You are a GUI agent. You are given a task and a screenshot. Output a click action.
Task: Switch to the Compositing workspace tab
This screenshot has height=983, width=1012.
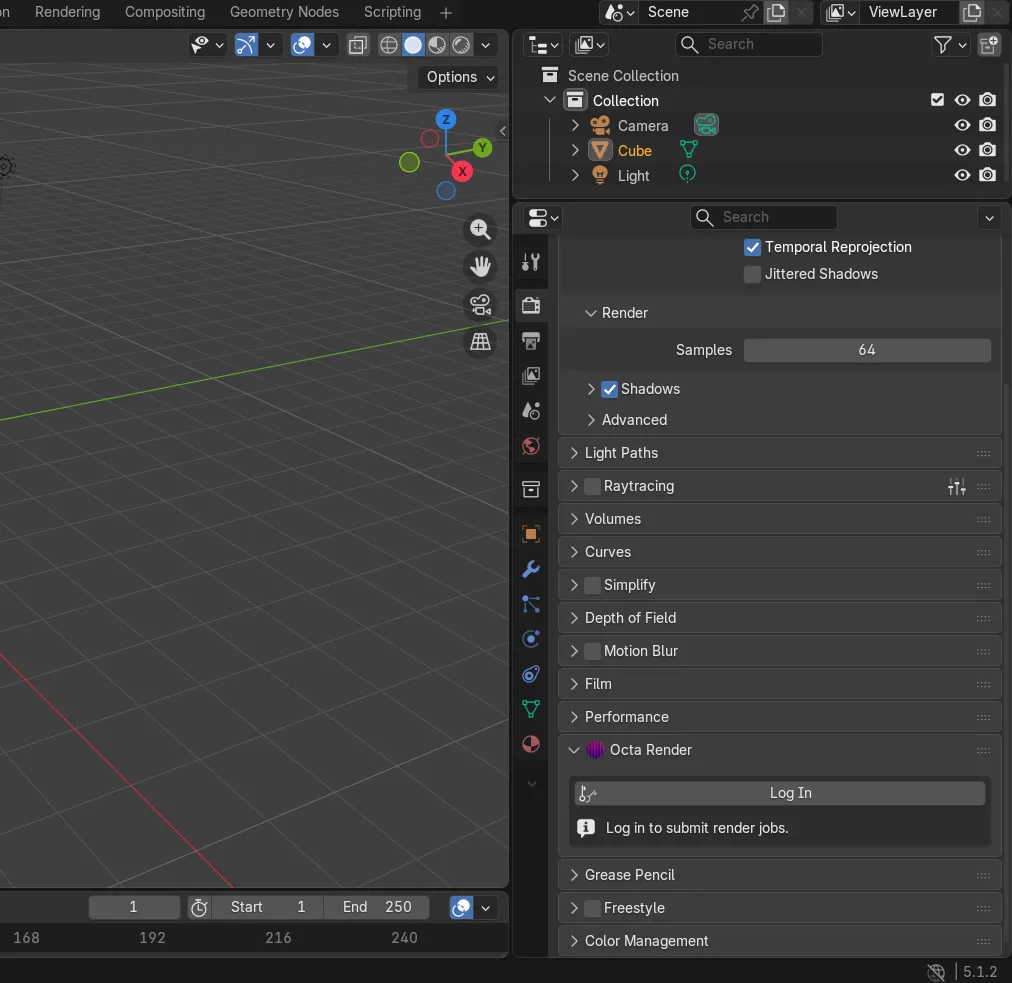165,12
